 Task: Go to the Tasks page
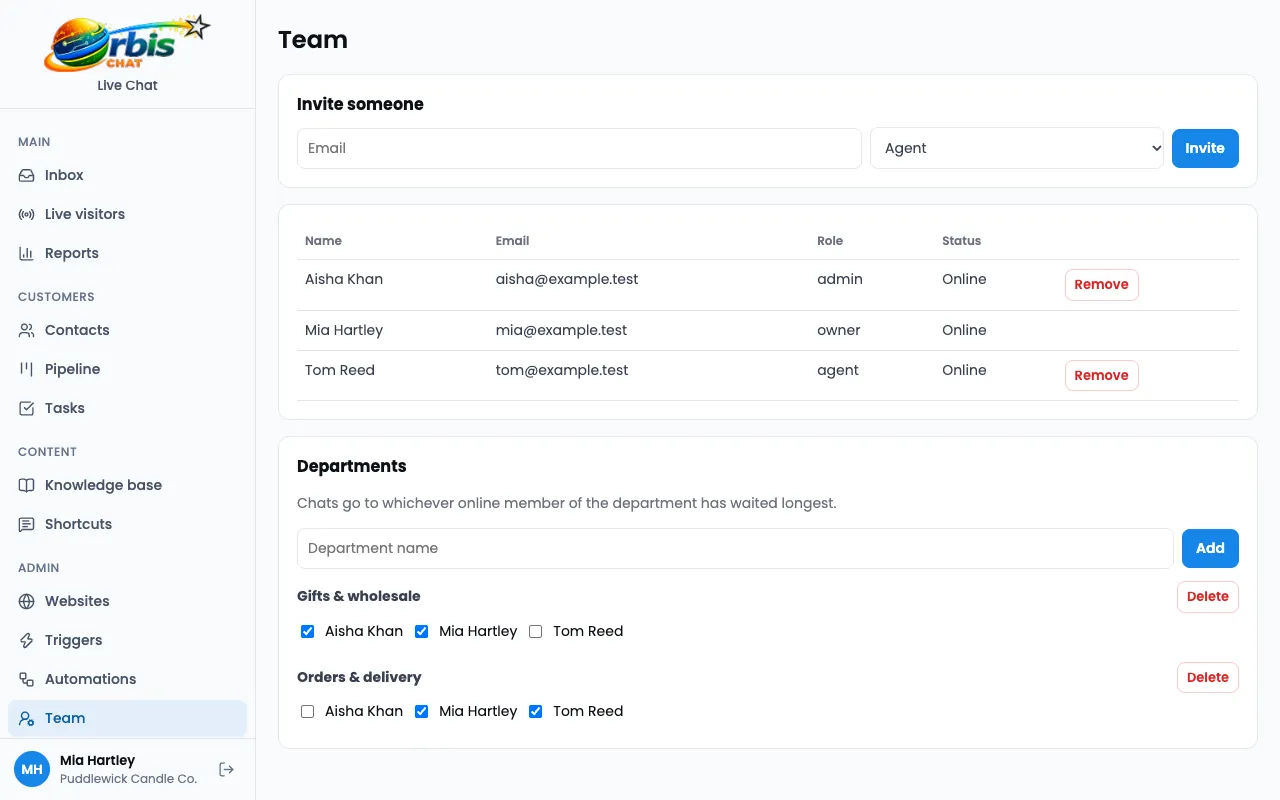tap(127, 408)
